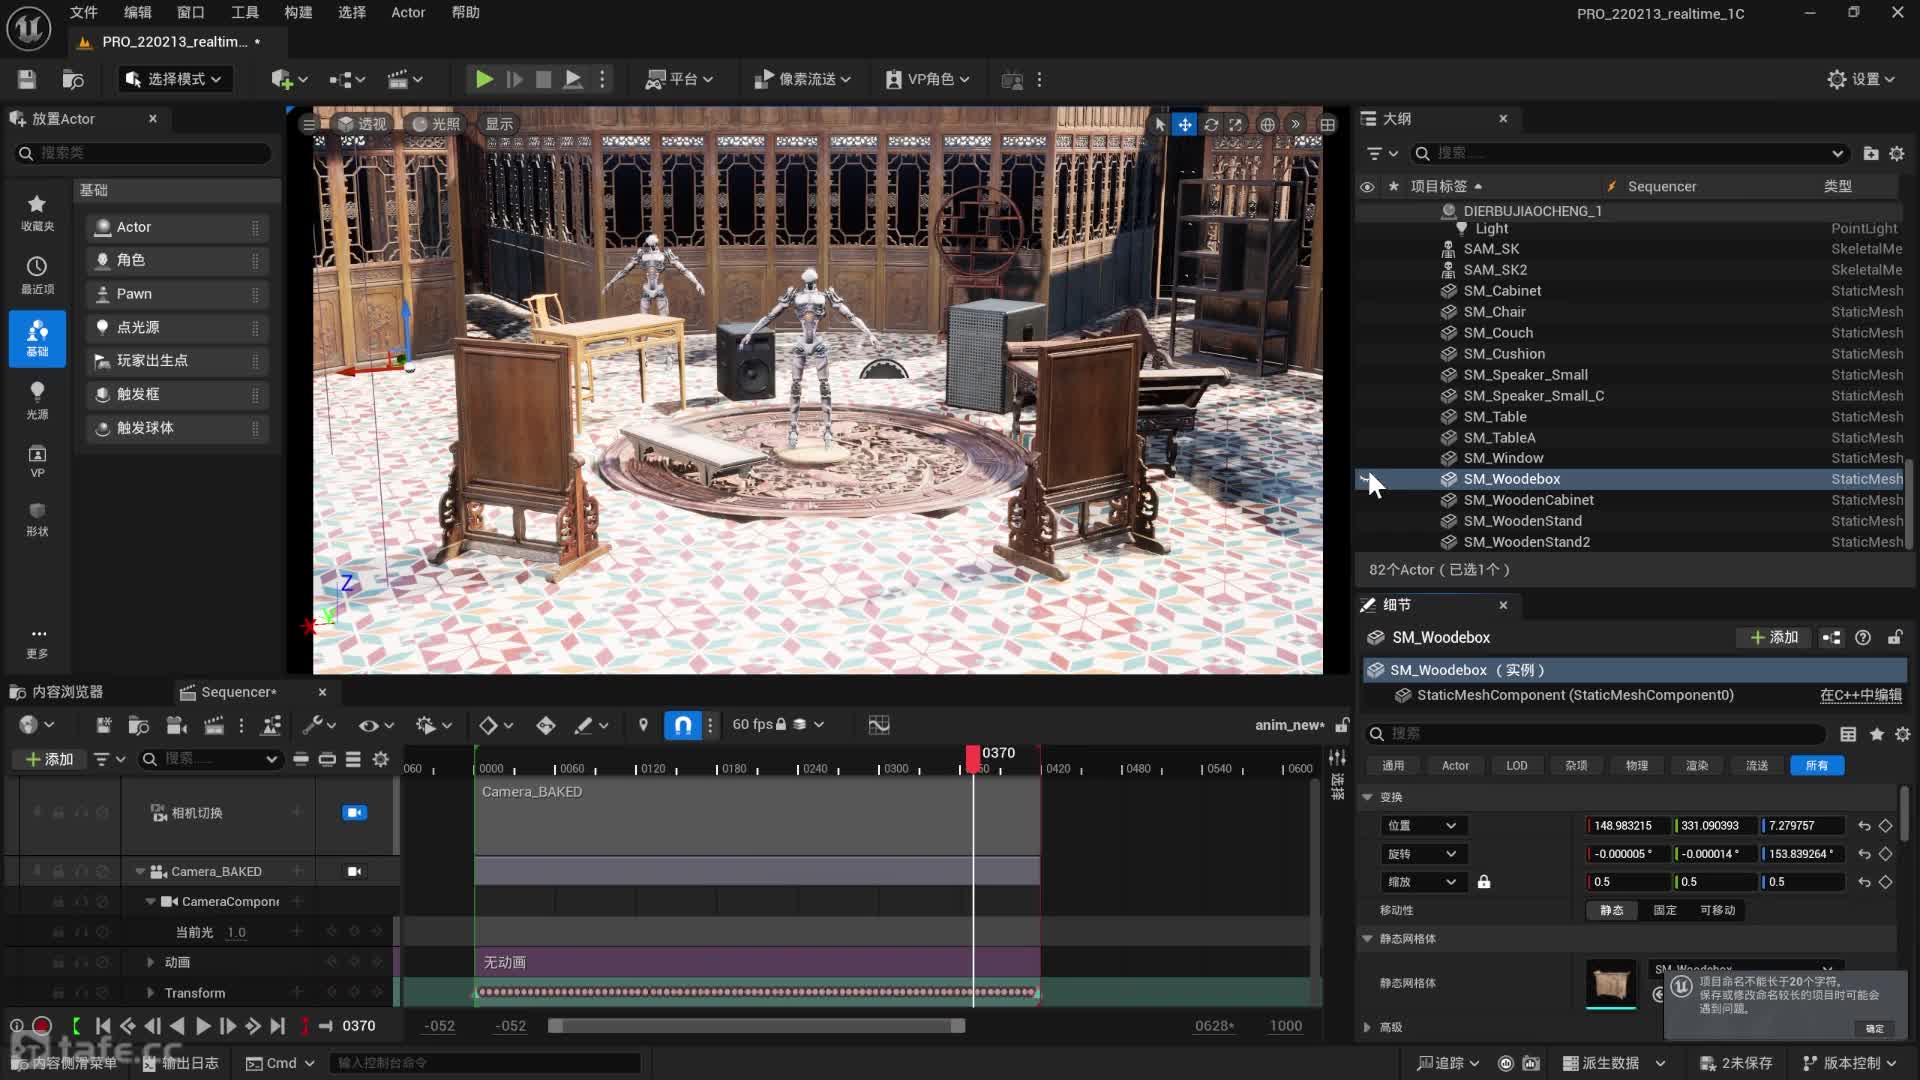Set mobility to Stationary (固定)
Screen dimensions: 1920x1080
(1665, 910)
